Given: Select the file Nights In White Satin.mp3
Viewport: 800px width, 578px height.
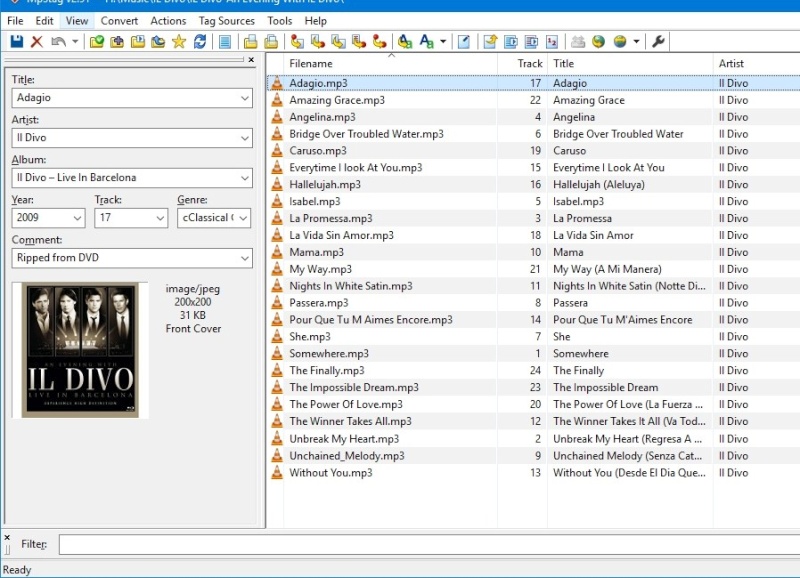Looking at the screenshot, I should (x=351, y=286).
